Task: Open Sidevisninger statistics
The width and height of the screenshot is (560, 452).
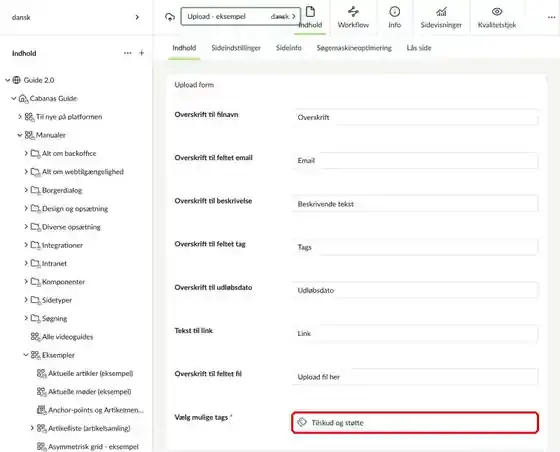Action: (x=441, y=17)
